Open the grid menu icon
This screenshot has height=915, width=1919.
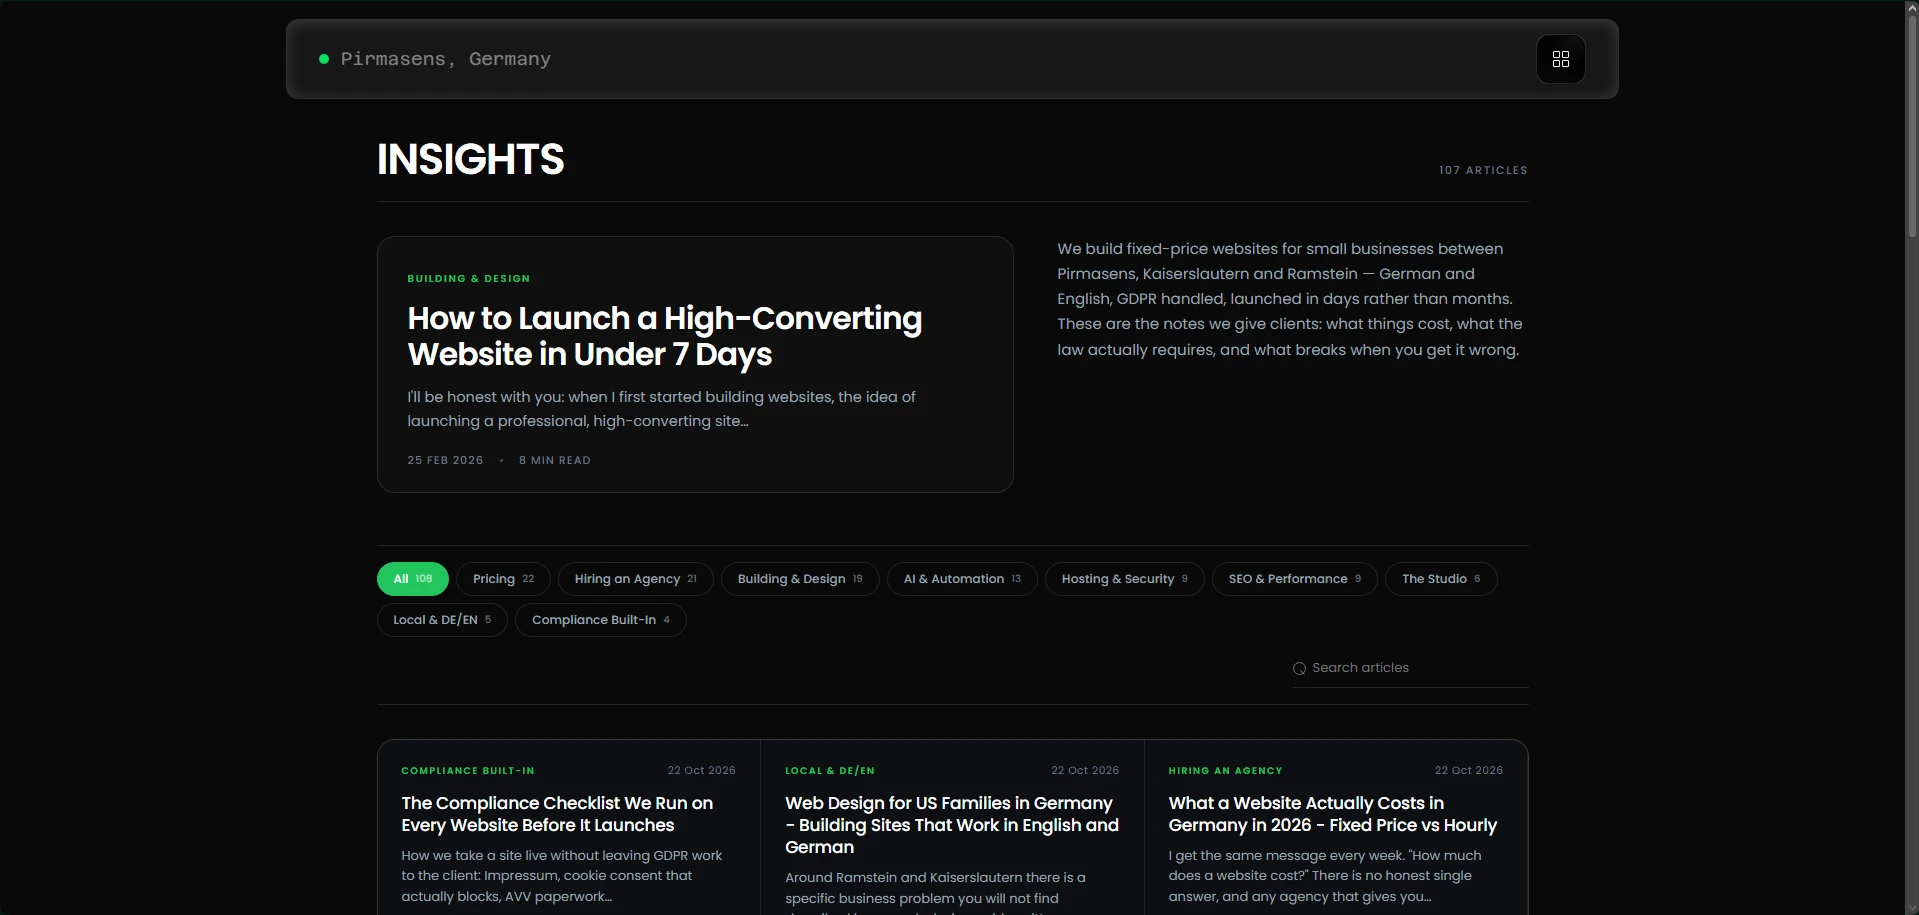[x=1560, y=59]
